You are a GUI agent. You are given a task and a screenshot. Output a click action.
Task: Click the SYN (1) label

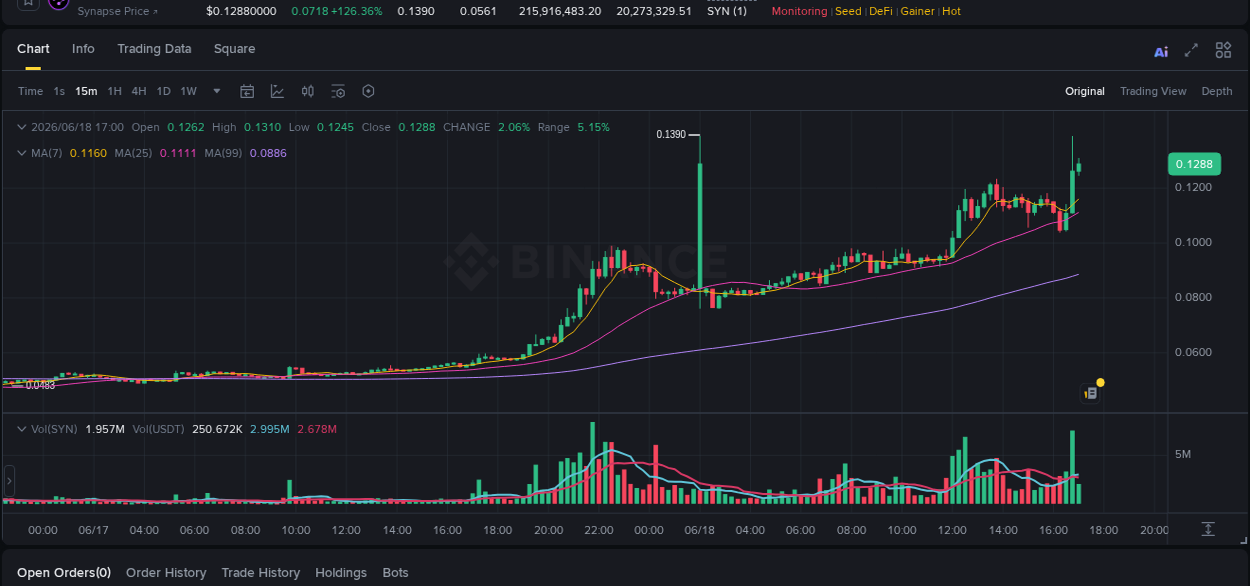click(x=727, y=11)
